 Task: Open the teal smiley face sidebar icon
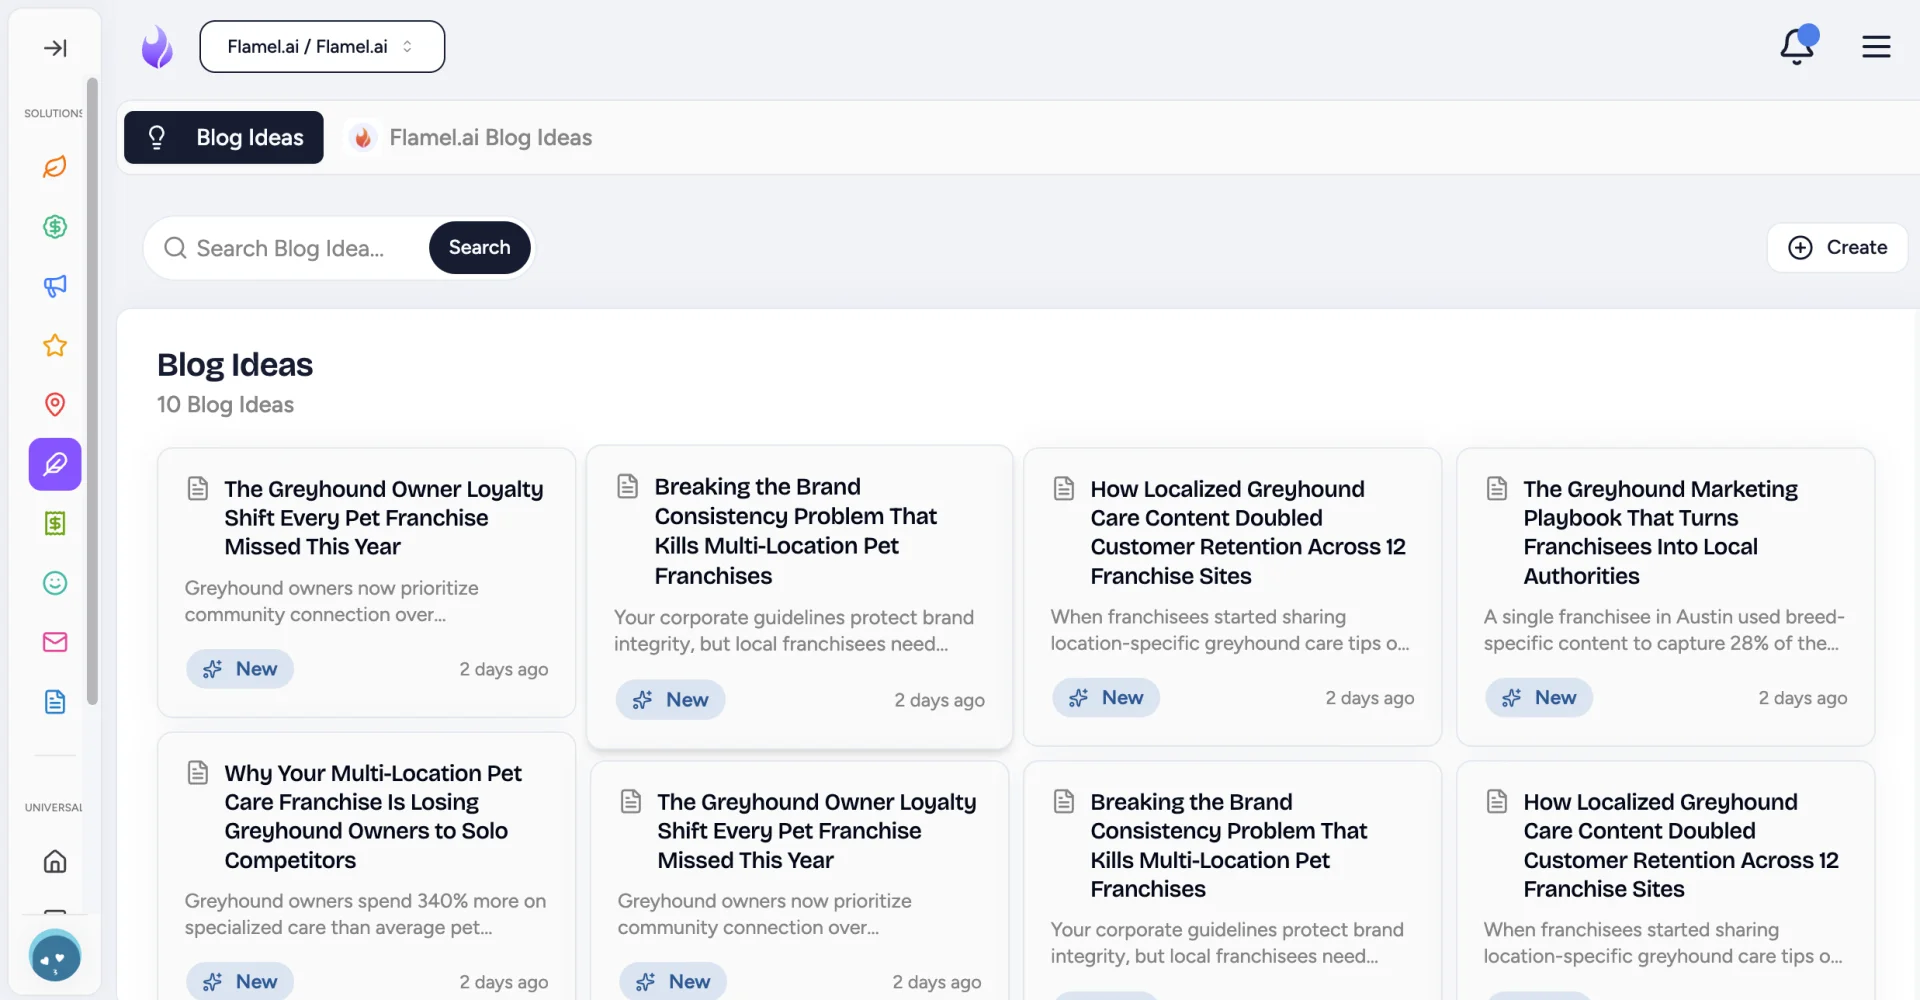pos(55,583)
